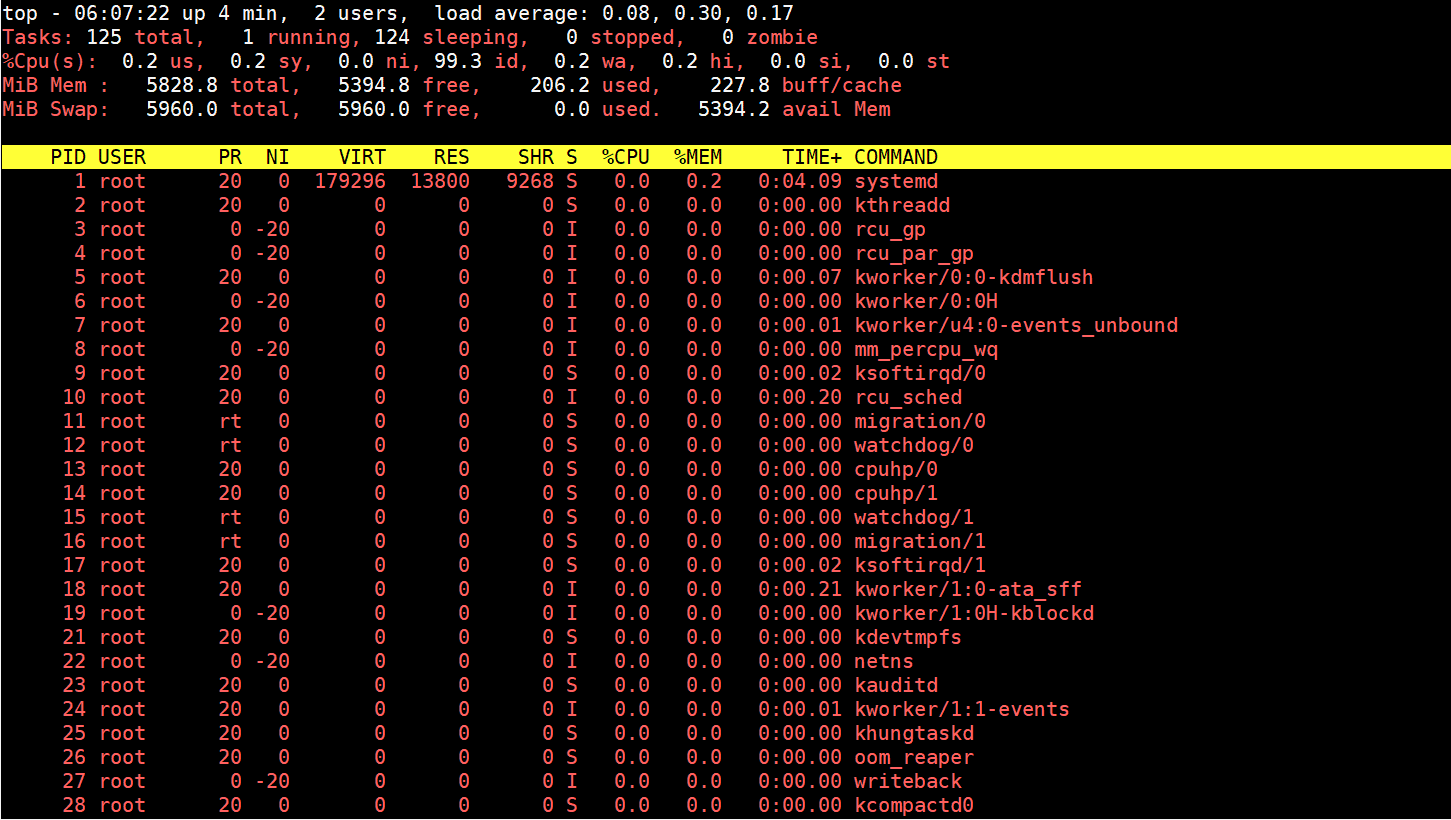Click the rcu_par_gp command entry

pos(914,253)
